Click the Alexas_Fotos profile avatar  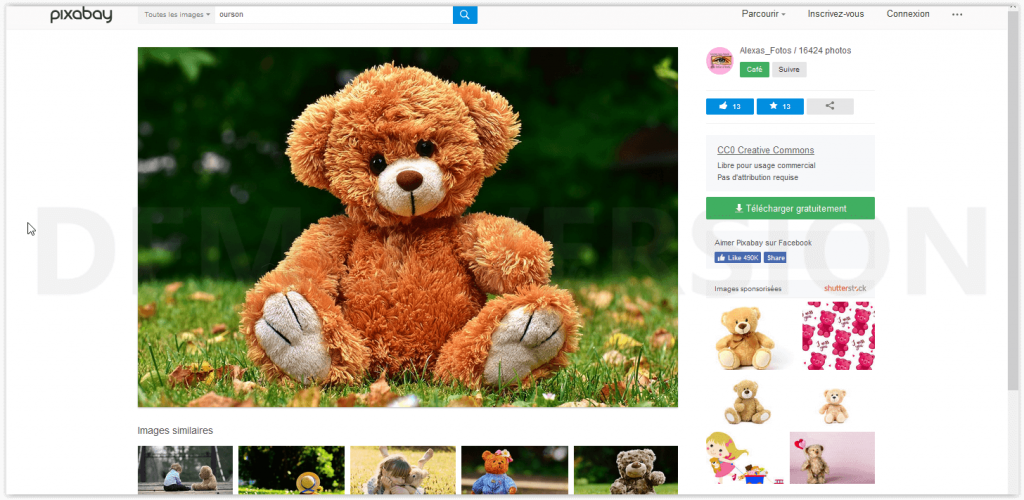tap(719, 61)
